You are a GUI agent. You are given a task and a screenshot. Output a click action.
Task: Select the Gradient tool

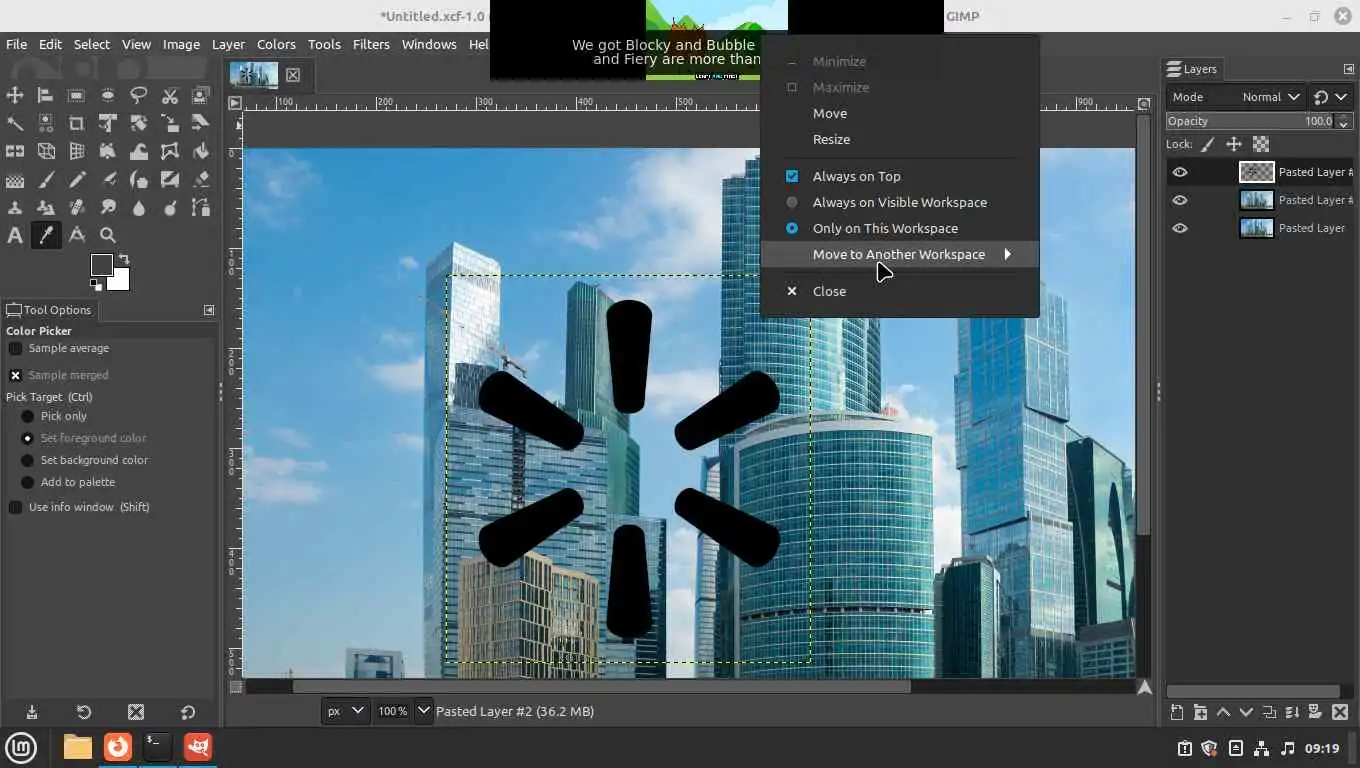(15, 180)
